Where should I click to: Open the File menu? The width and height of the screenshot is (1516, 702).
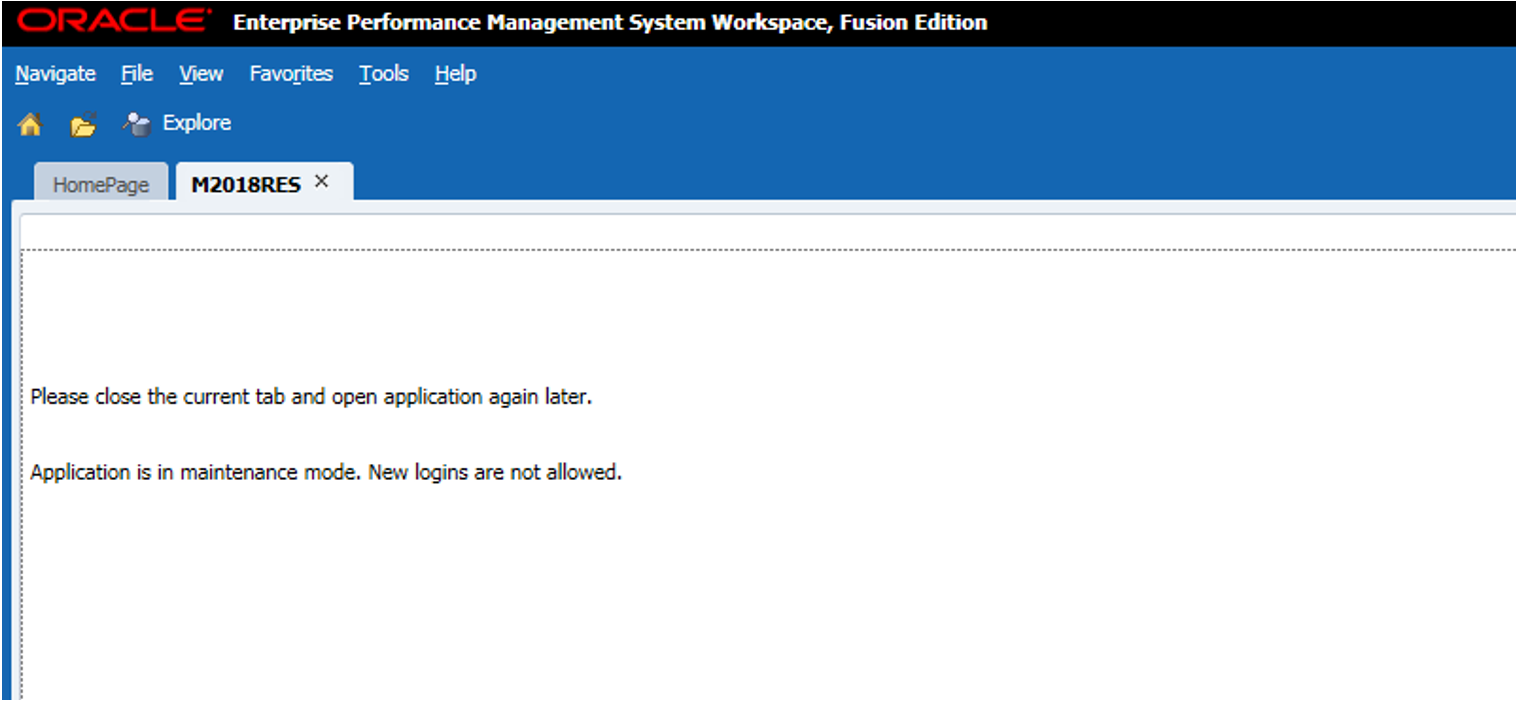pyautogui.click(x=137, y=74)
